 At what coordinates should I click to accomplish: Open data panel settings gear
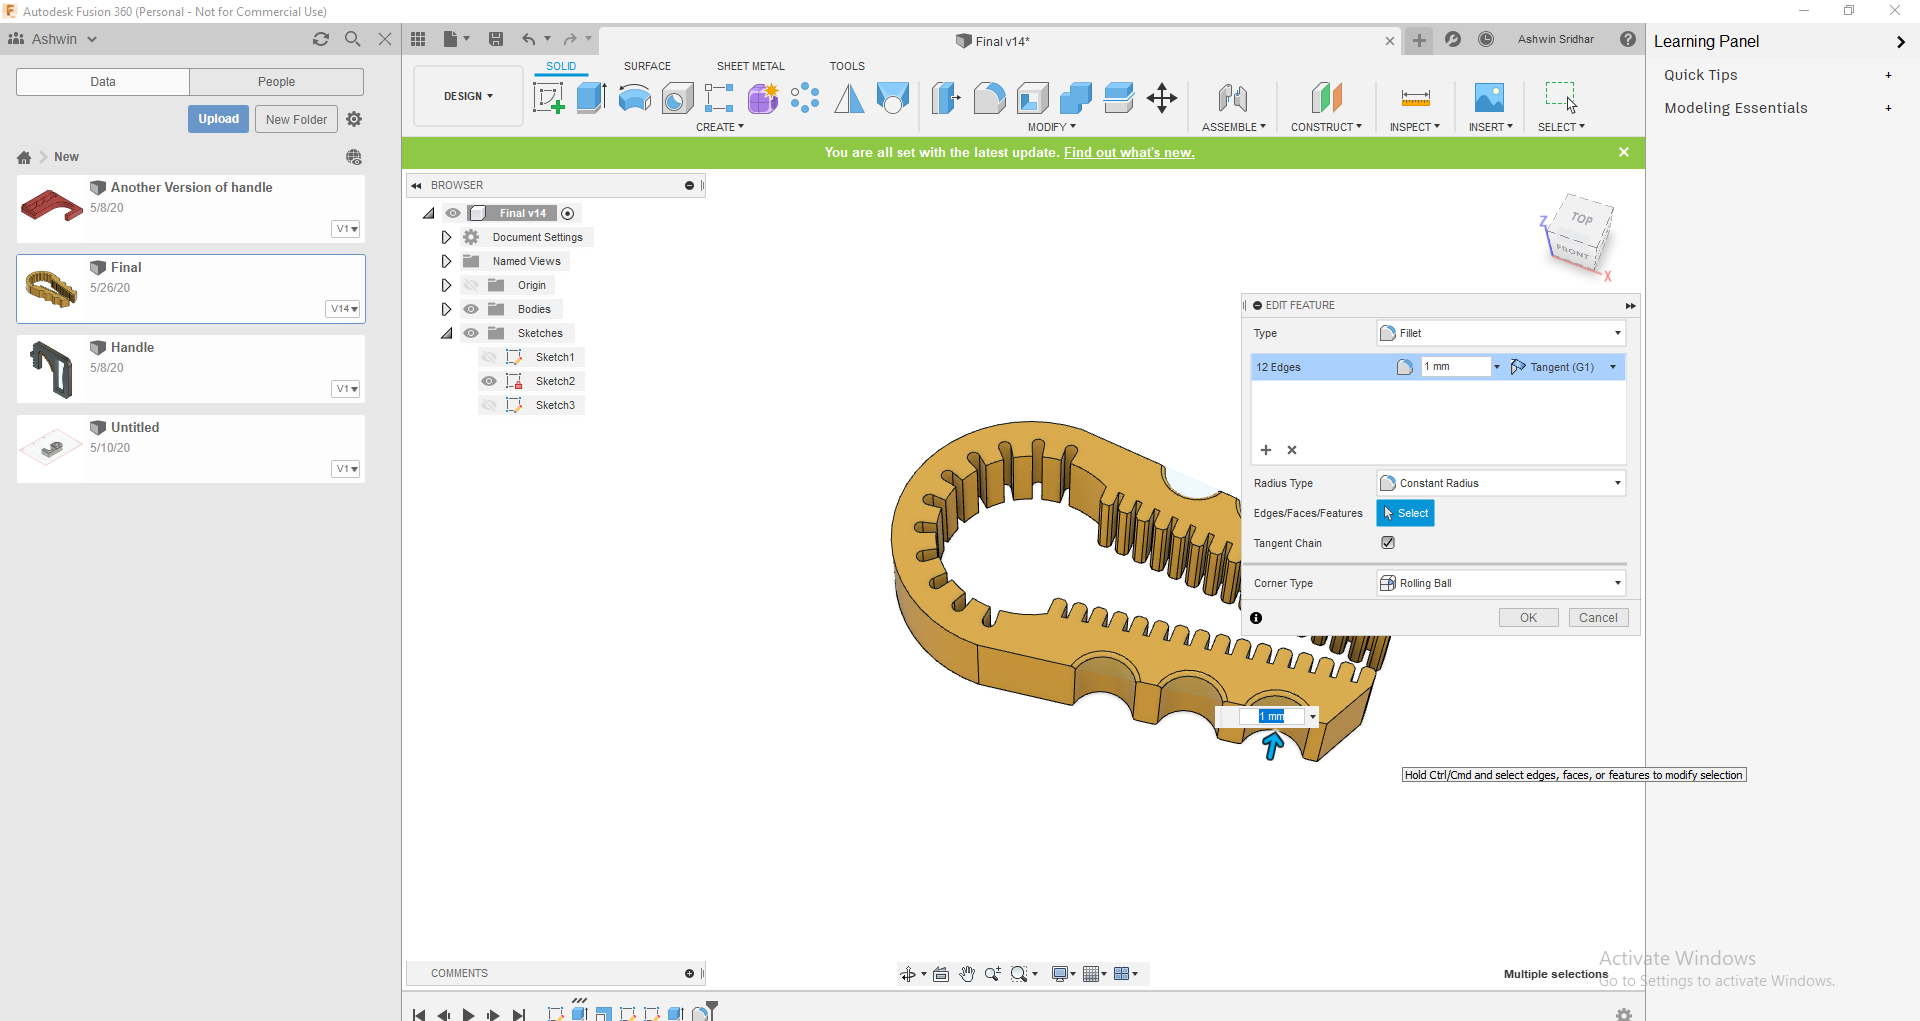point(354,119)
